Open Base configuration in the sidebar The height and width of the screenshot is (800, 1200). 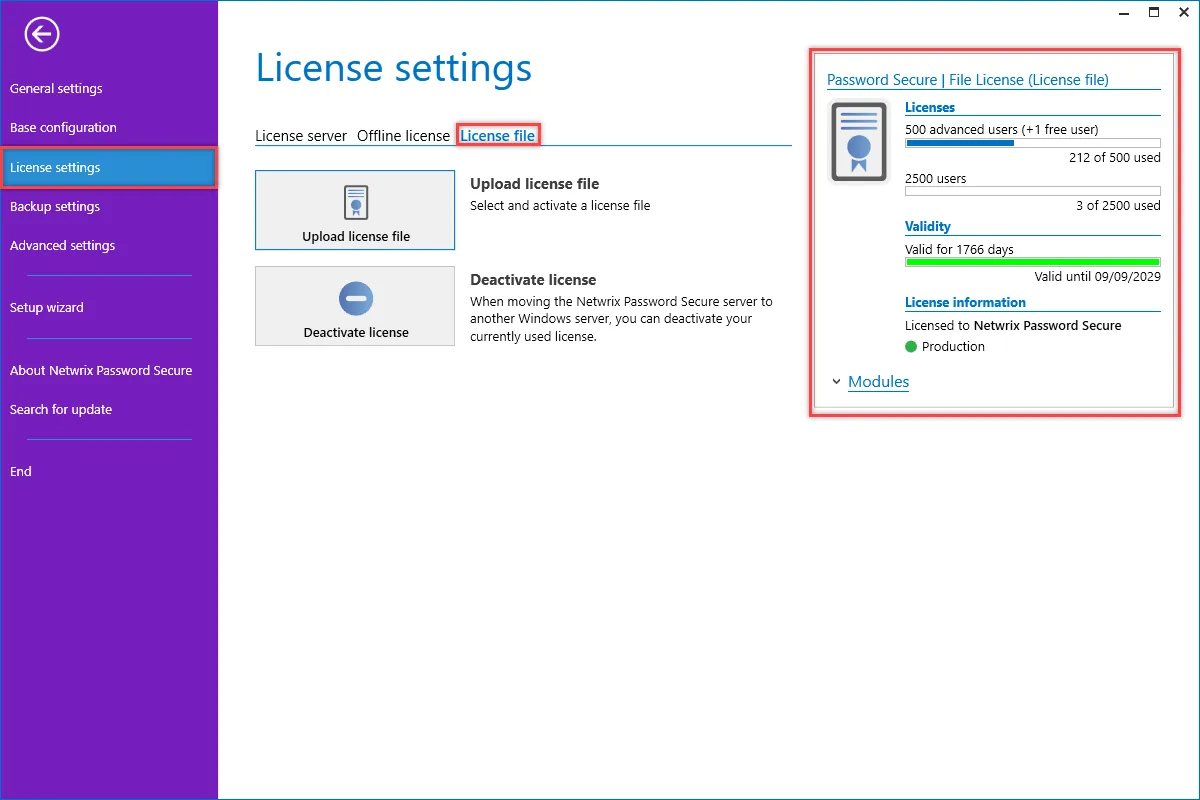(63, 128)
